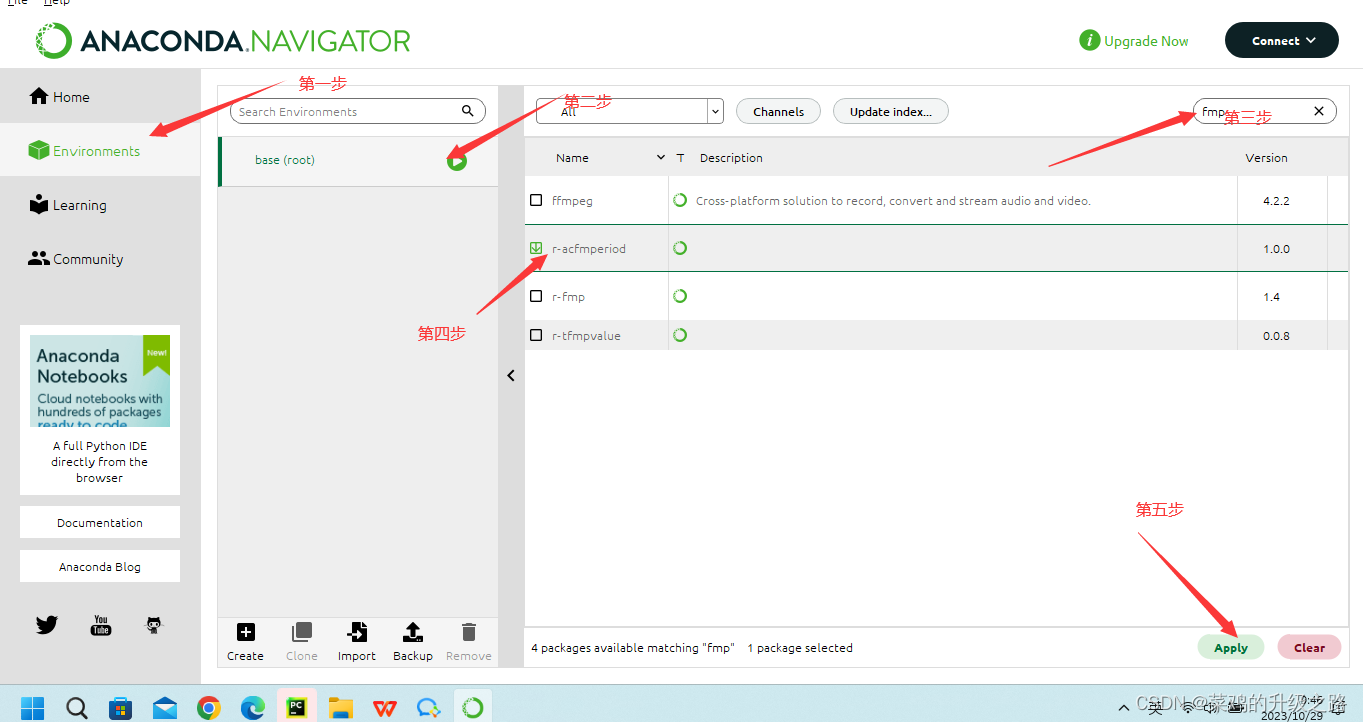Open Google Chrome from the taskbar
Screen dimensions: 1363x722
tap(208, 708)
